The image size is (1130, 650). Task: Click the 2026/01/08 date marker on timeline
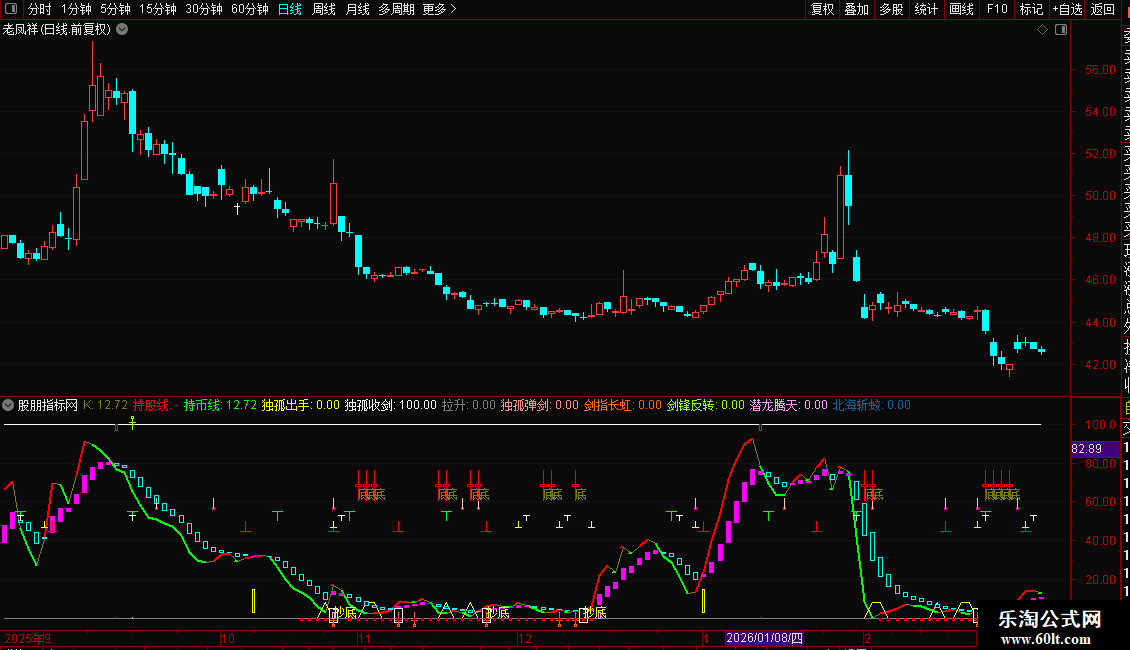764,638
